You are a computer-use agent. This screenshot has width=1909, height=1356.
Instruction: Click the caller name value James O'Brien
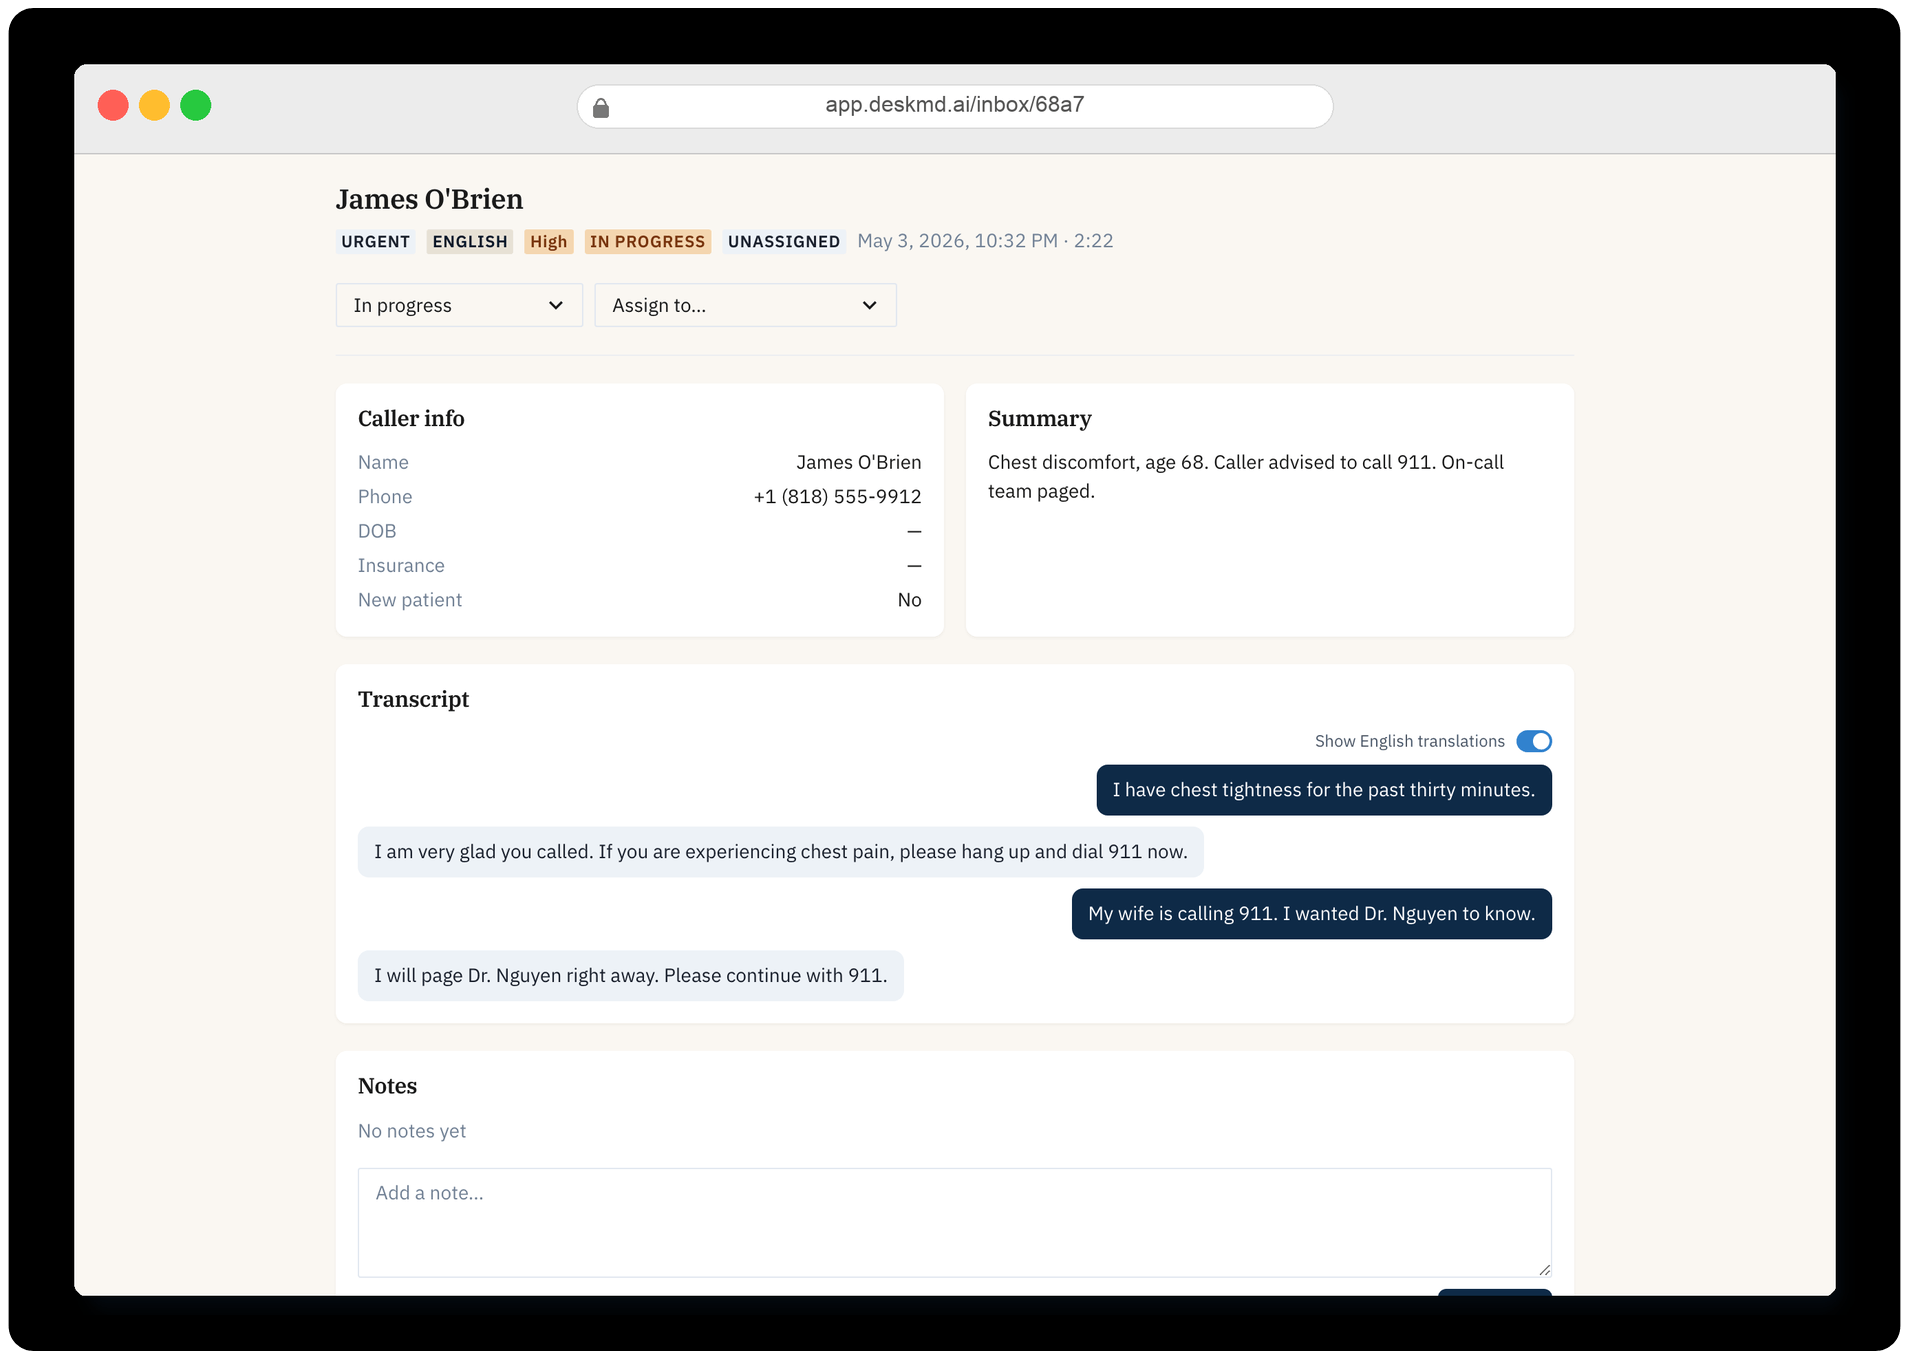pos(859,462)
